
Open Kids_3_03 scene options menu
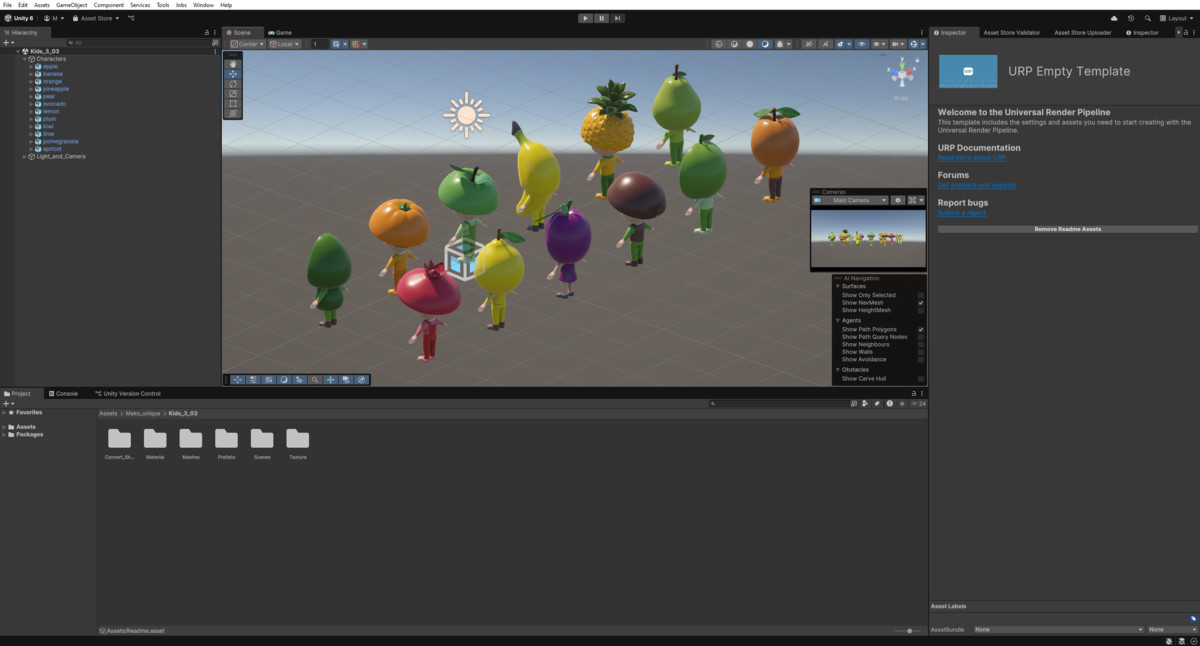pos(215,51)
